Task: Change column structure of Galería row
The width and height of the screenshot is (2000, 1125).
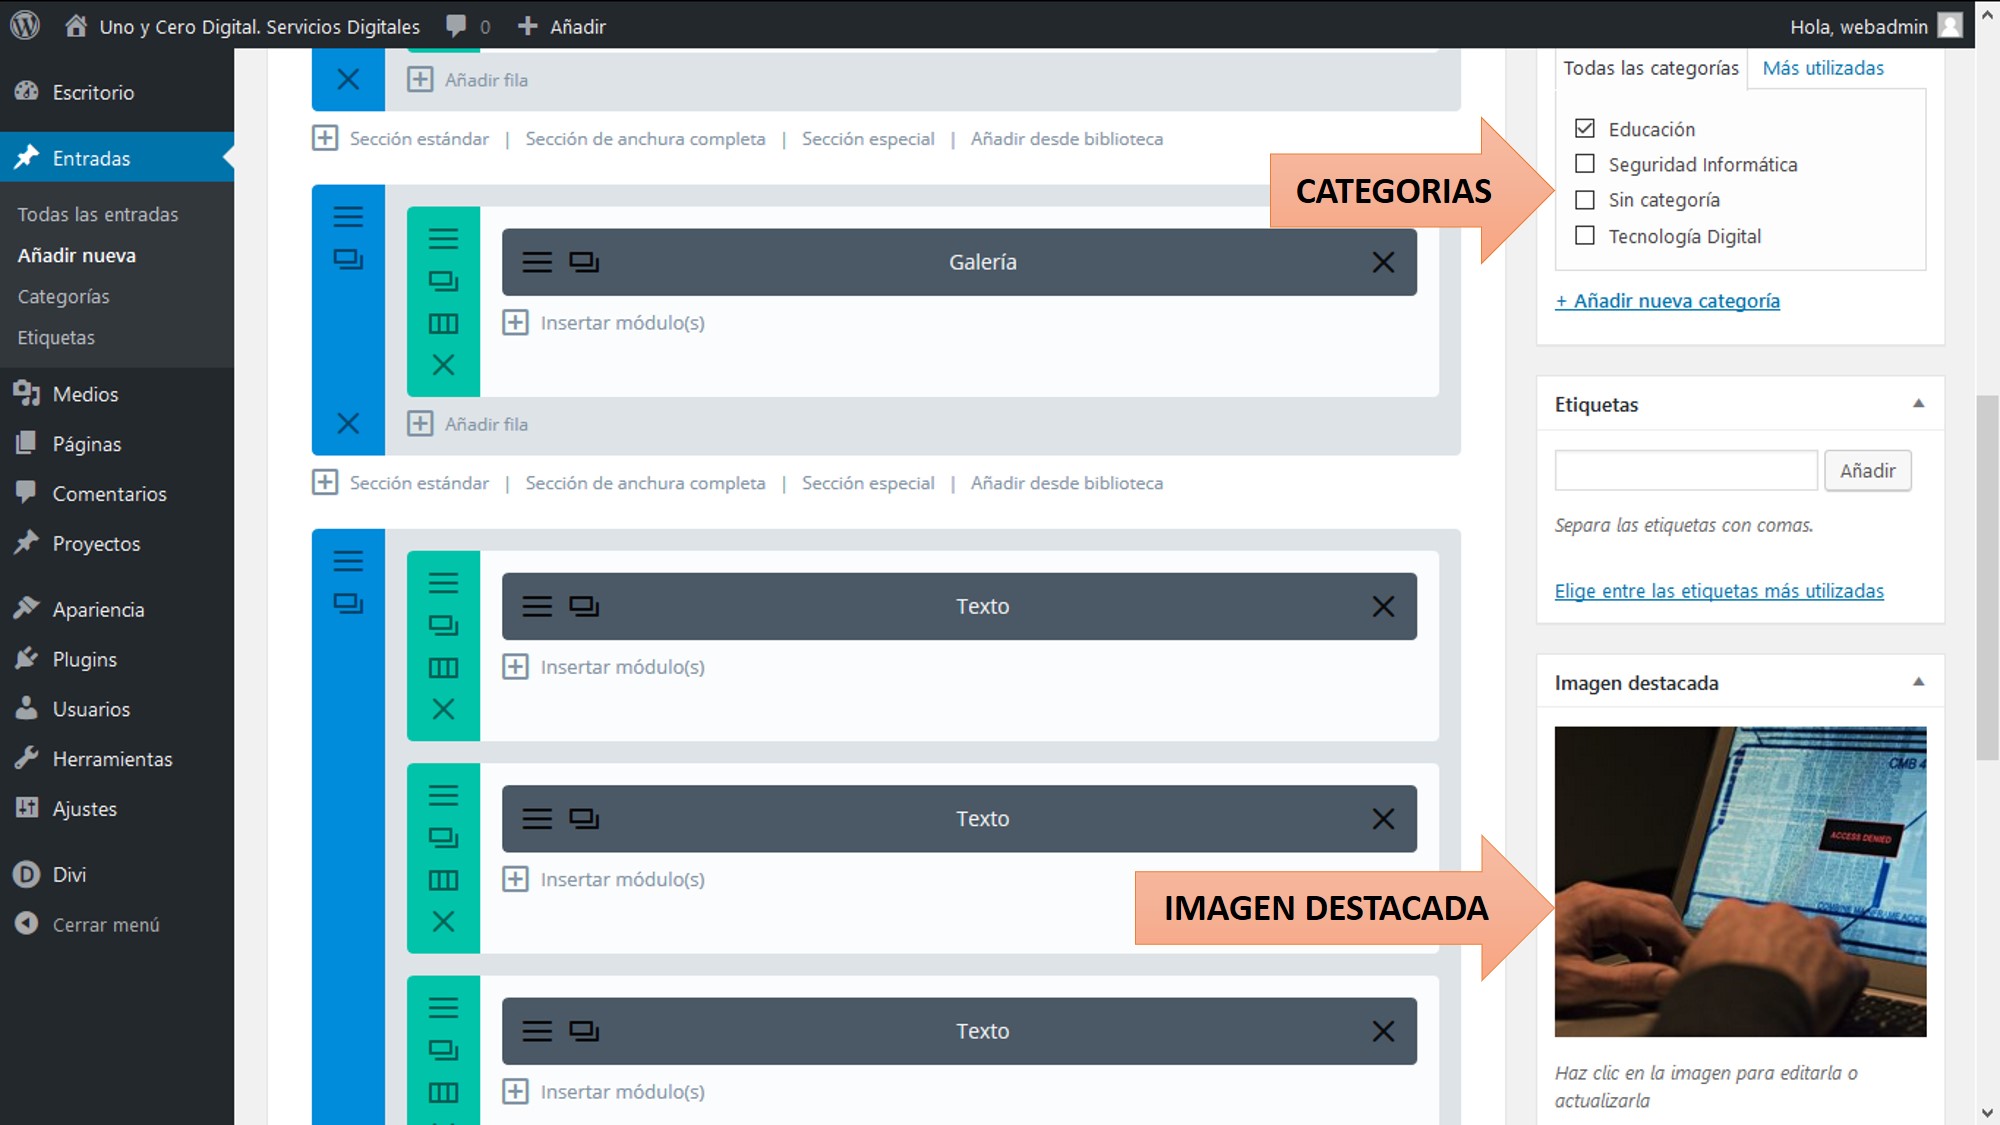Action: 443,323
